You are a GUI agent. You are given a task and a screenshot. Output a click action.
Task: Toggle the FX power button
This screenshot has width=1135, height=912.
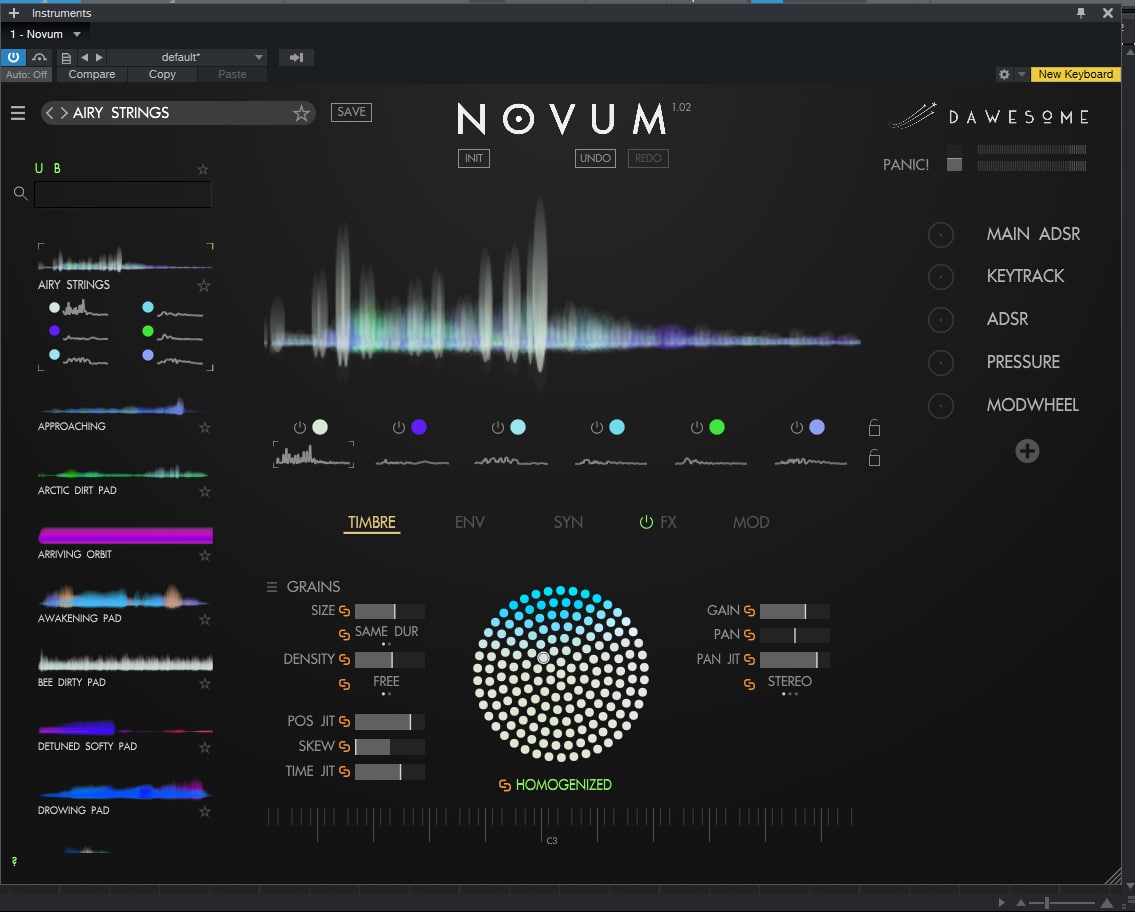[646, 523]
